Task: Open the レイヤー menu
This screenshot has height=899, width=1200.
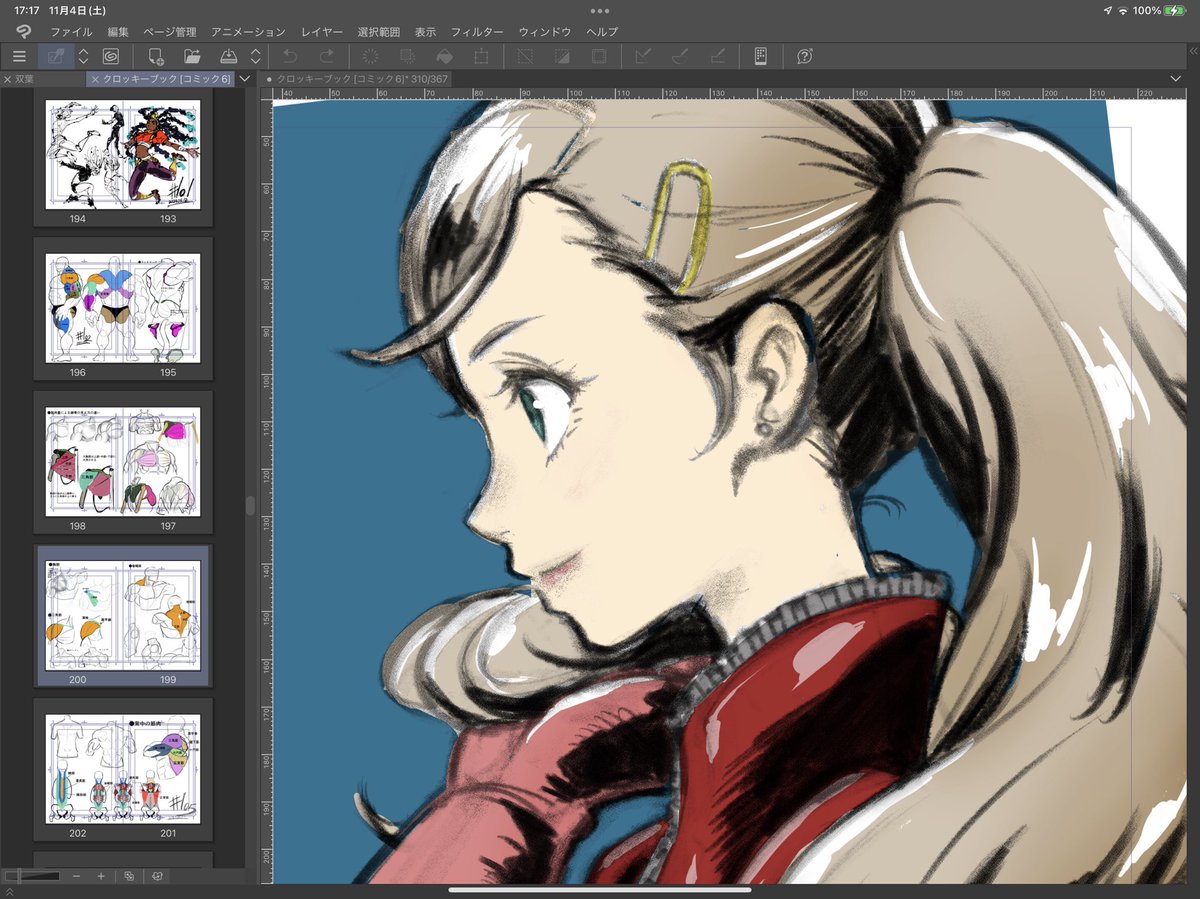Action: point(322,32)
